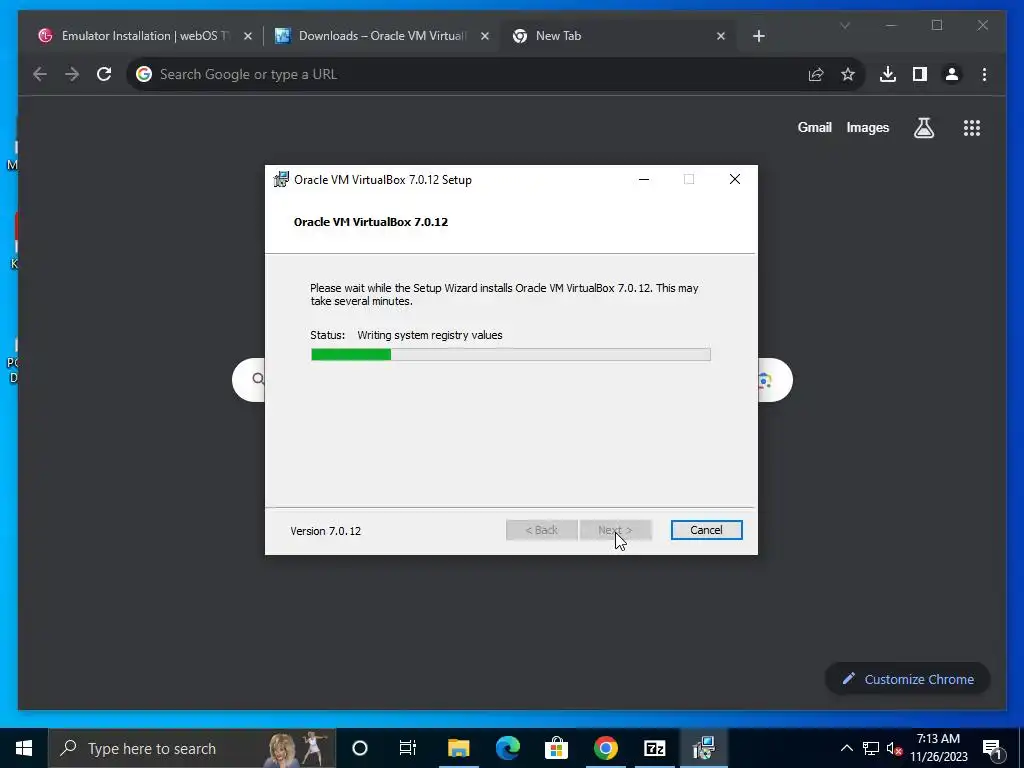The height and width of the screenshot is (768, 1024).
Task: Click the search magnifier in Google search box
Action: (259, 379)
